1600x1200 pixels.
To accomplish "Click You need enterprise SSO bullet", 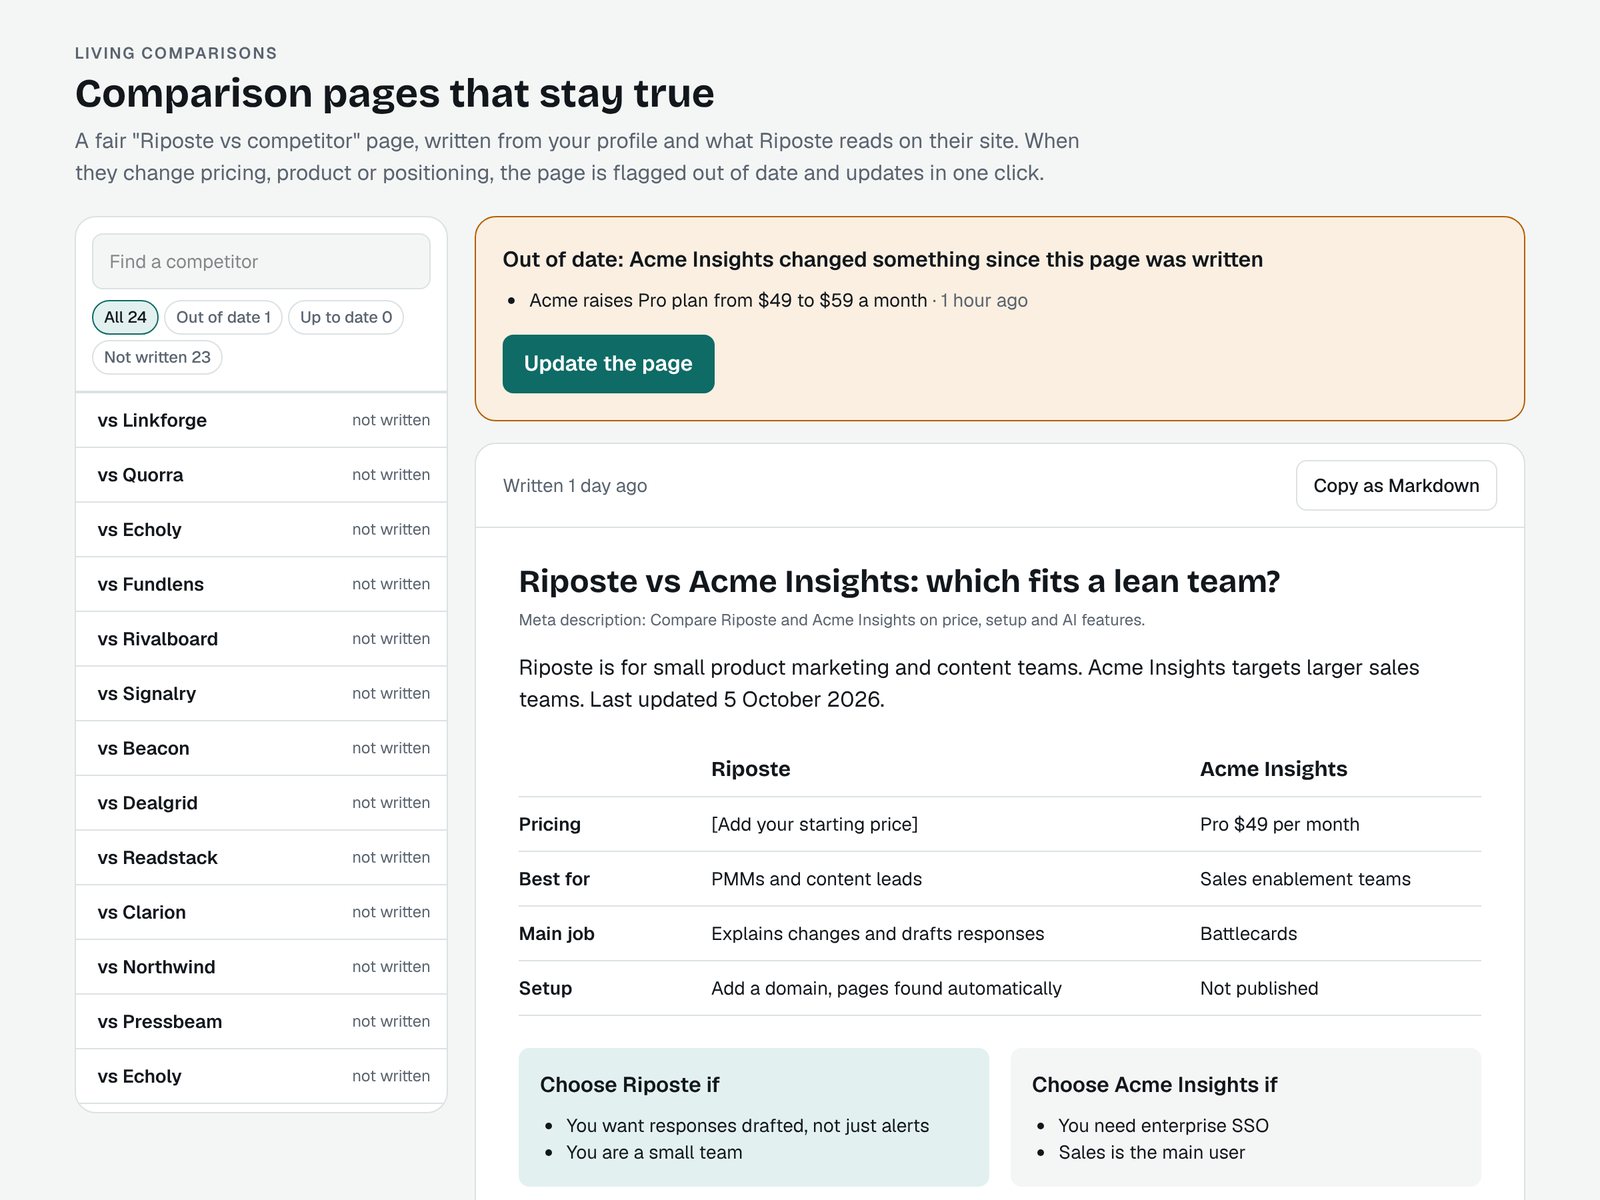I will pyautogui.click(x=1163, y=1126).
